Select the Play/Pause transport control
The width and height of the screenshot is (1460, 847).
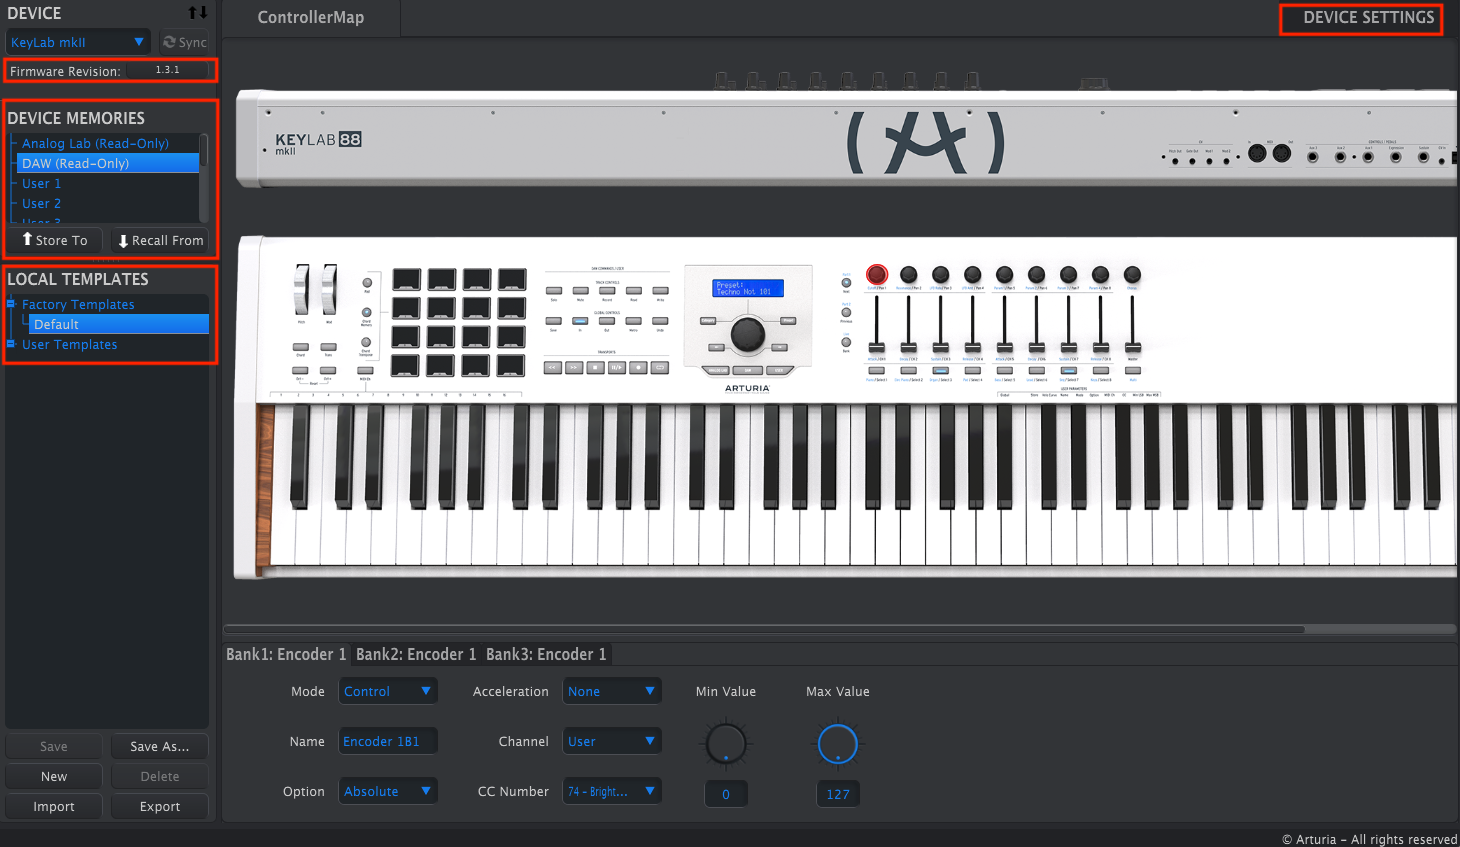pyautogui.click(x=617, y=367)
